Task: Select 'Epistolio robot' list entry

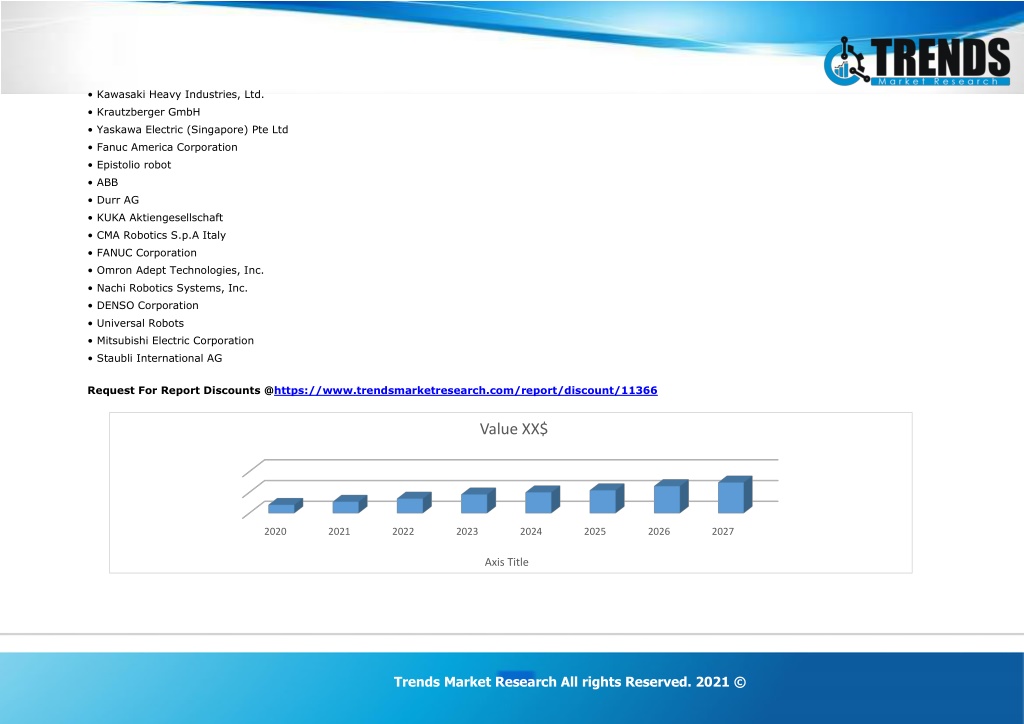Action: point(134,165)
